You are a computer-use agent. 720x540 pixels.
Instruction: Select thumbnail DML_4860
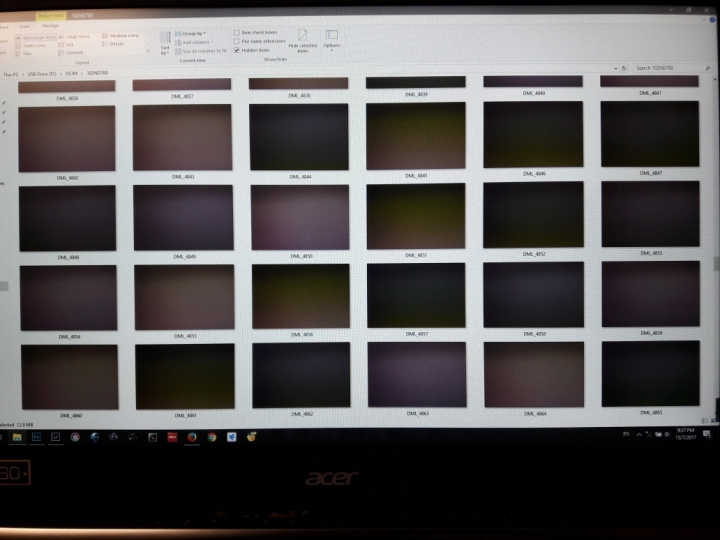tap(70, 377)
